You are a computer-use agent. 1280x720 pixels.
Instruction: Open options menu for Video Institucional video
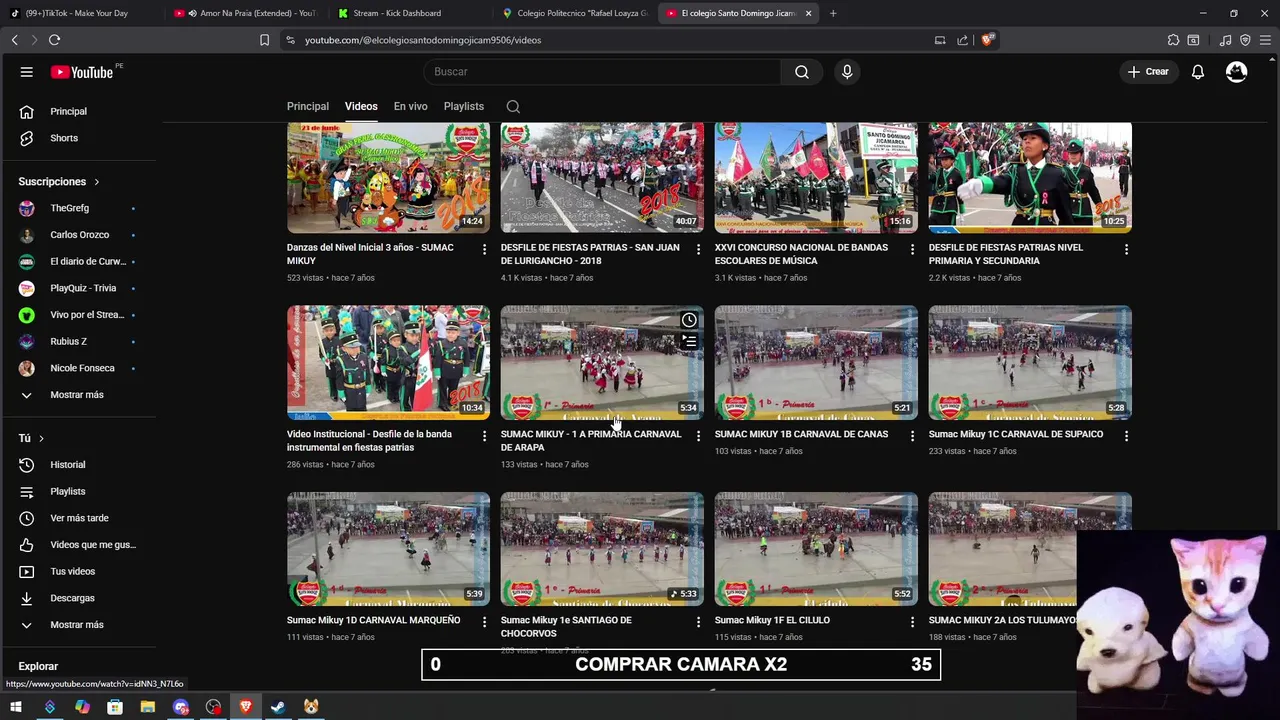tap(485, 436)
